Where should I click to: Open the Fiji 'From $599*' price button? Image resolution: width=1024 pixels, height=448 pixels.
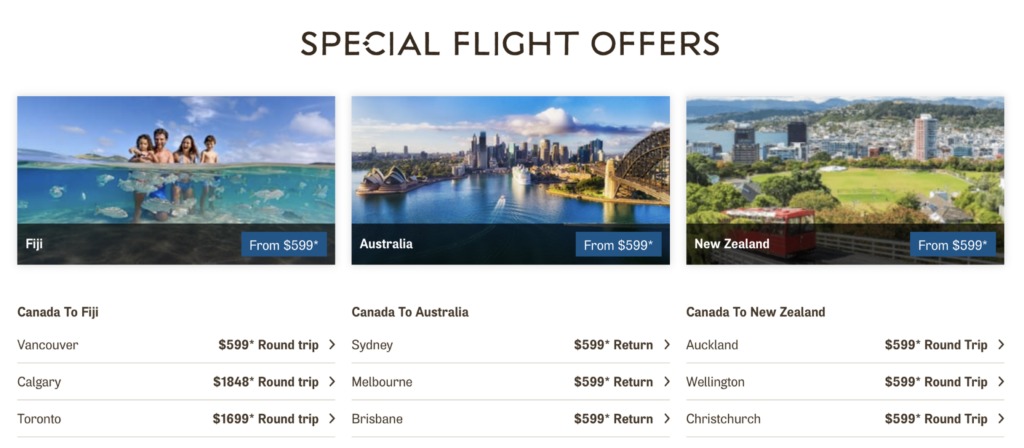(284, 245)
